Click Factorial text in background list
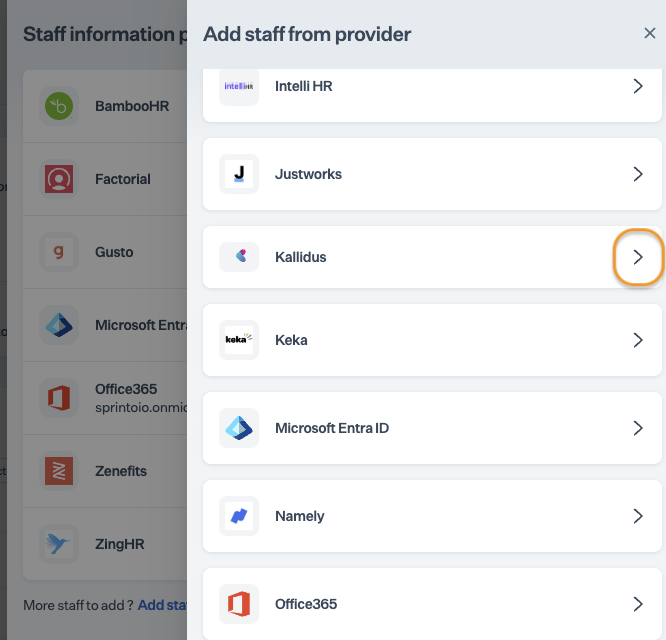Viewport: 666px width, 640px height. (122, 179)
